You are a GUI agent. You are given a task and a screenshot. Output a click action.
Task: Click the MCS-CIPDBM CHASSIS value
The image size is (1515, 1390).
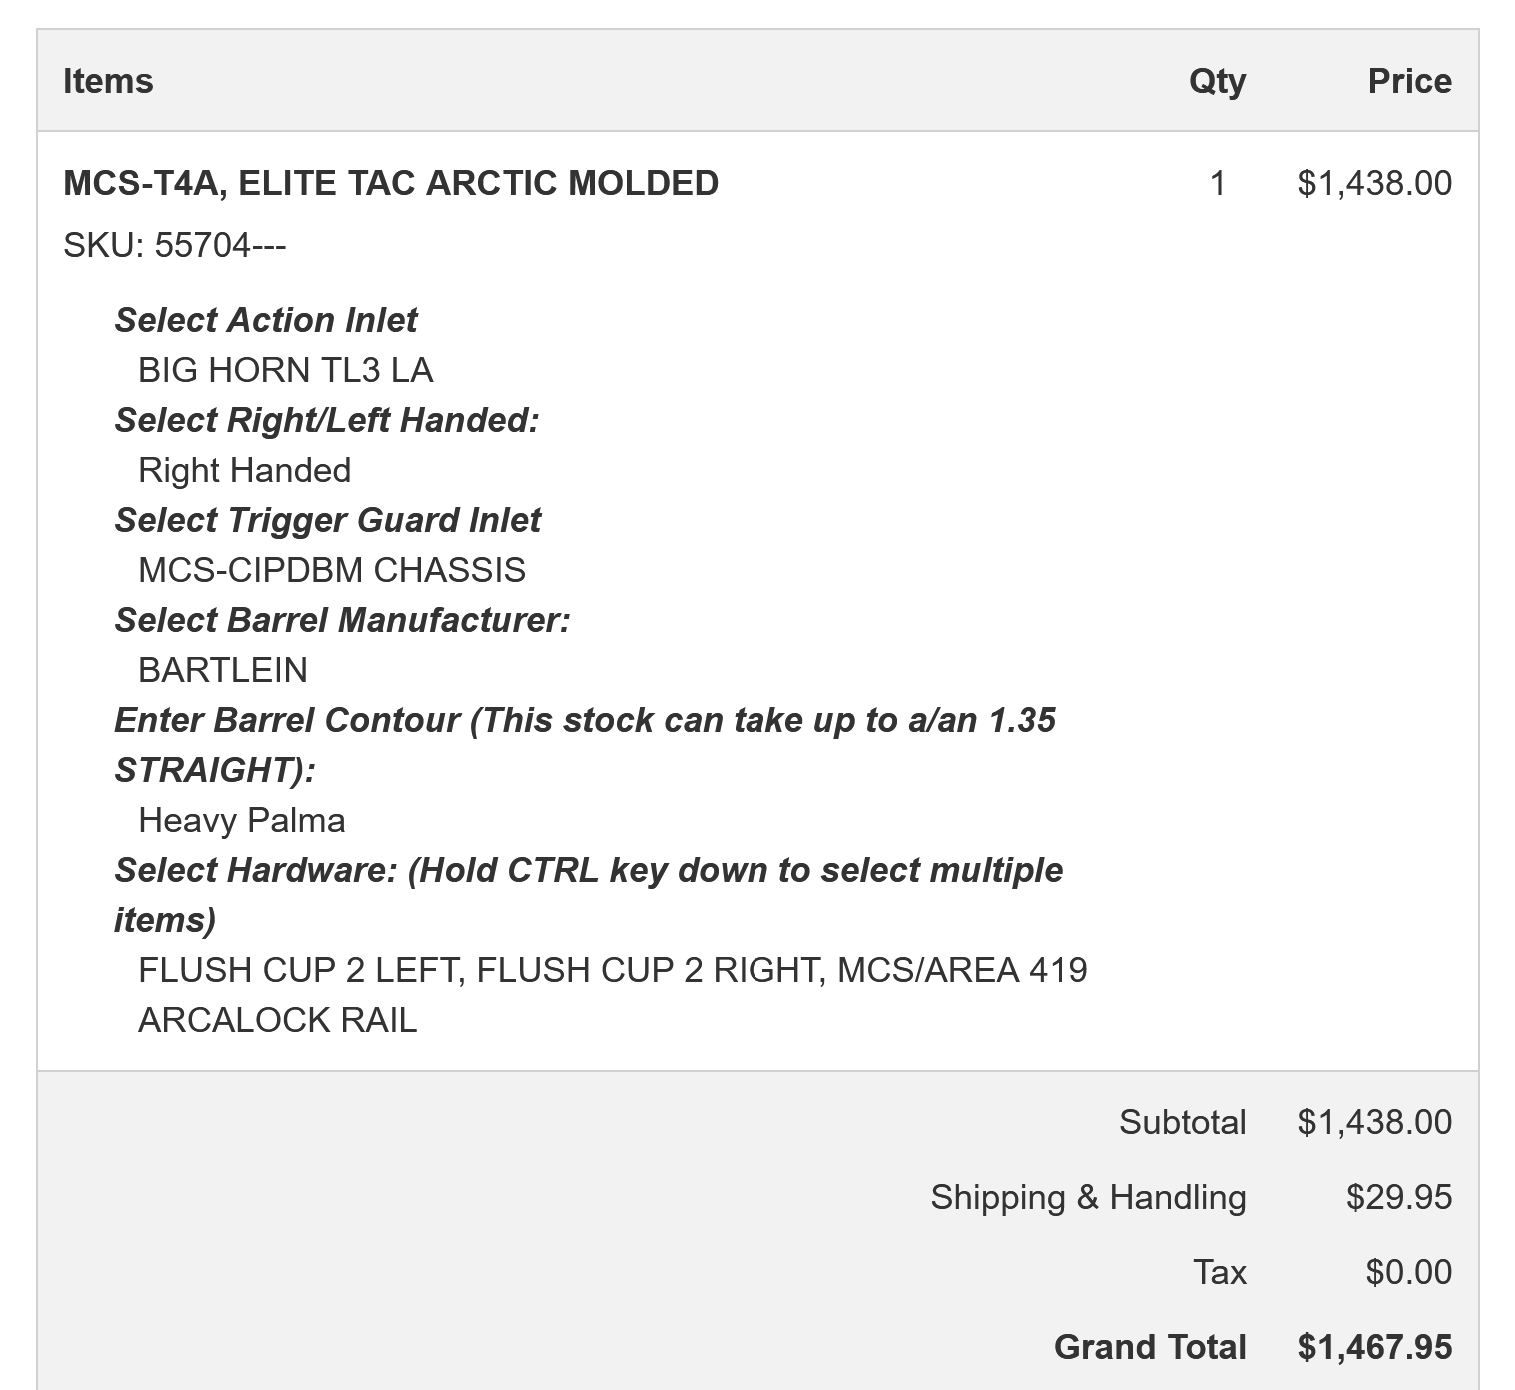pyautogui.click(x=332, y=570)
